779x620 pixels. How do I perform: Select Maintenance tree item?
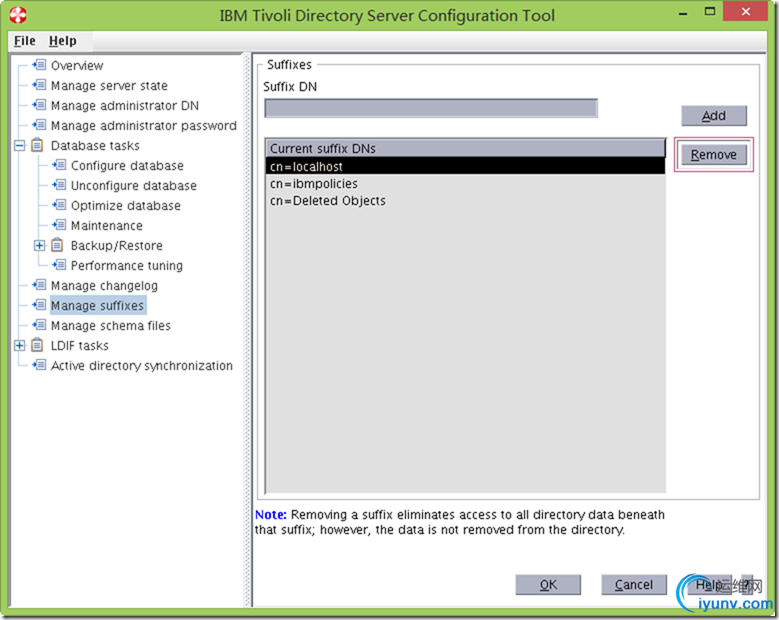pos(107,226)
